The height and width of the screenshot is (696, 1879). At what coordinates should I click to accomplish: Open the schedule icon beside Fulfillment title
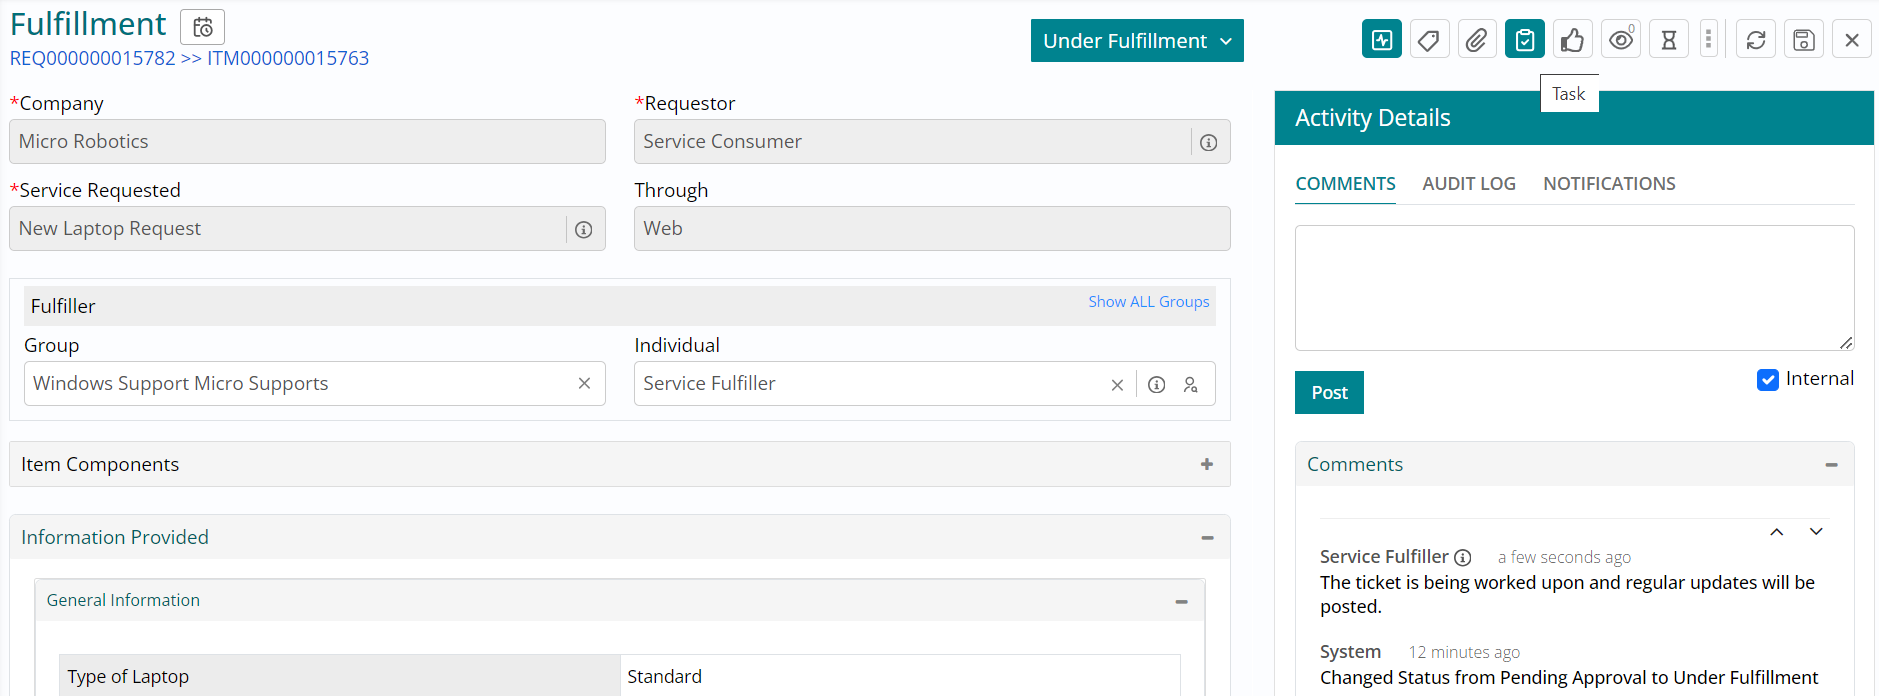202,27
